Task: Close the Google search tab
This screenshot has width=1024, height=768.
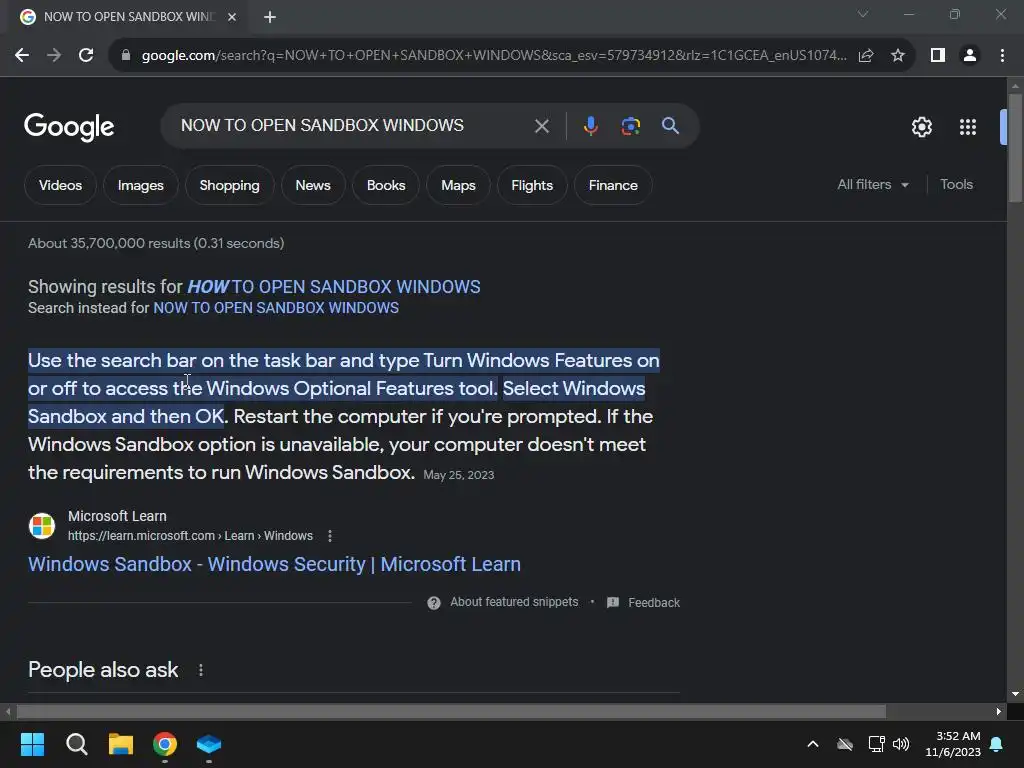Action: click(x=232, y=17)
